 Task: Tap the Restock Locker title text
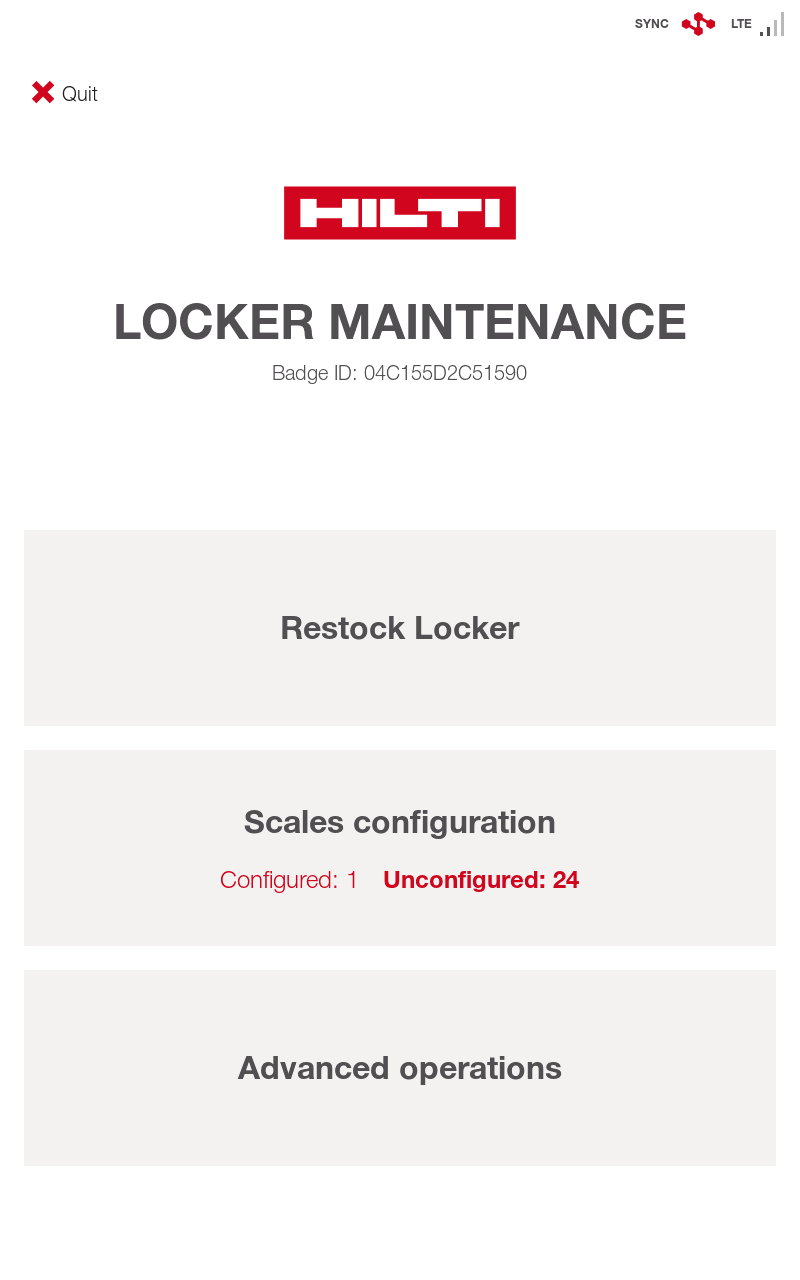(400, 628)
